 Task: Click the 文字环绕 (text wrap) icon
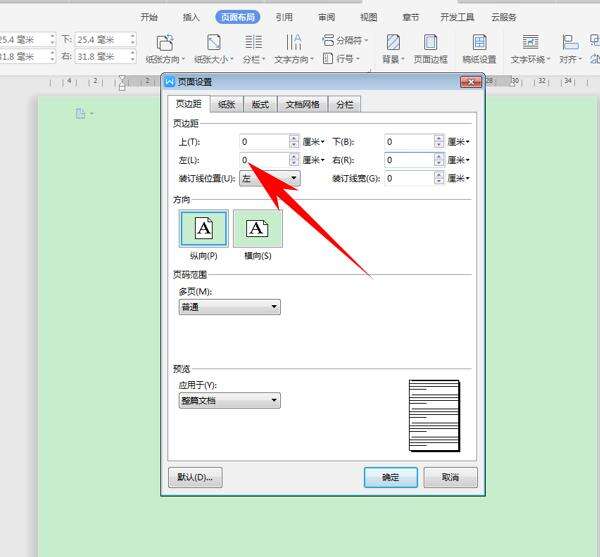pyautogui.click(x=530, y=42)
